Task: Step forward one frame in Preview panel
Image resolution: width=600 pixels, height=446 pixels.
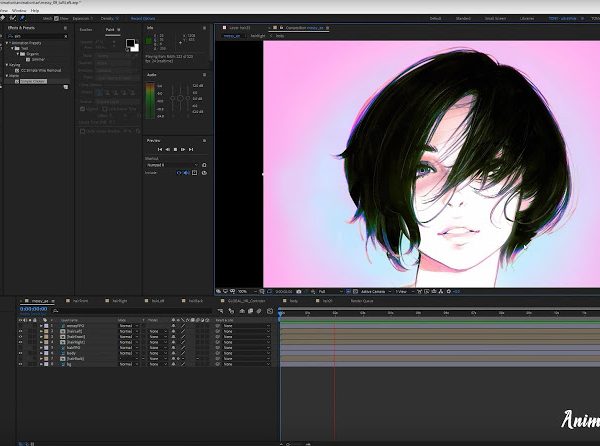Action: point(183,150)
